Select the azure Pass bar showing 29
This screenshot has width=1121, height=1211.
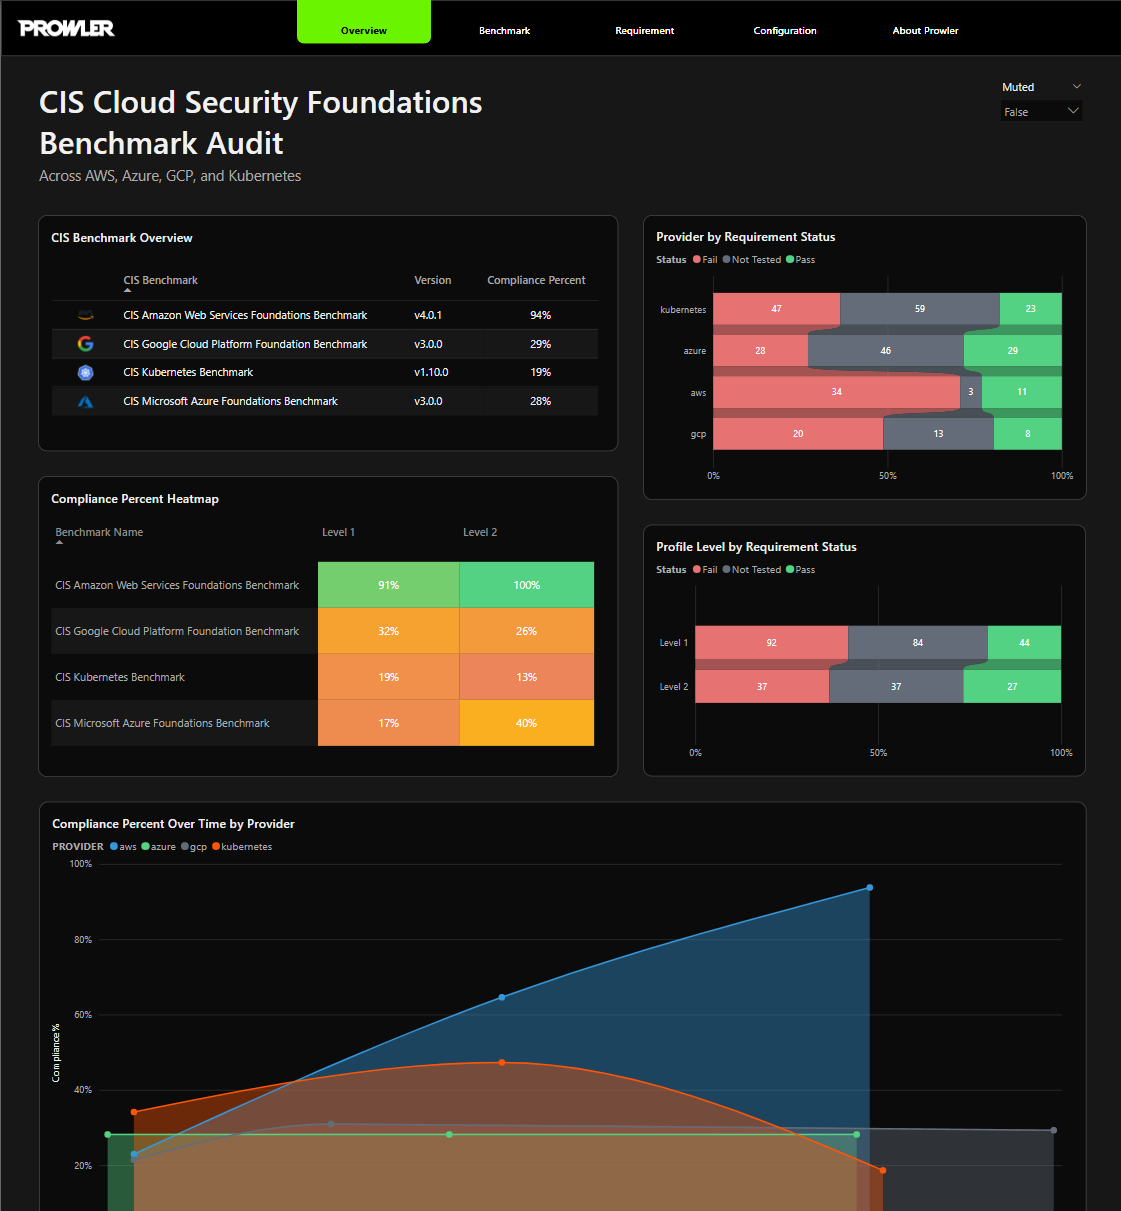click(x=1012, y=351)
